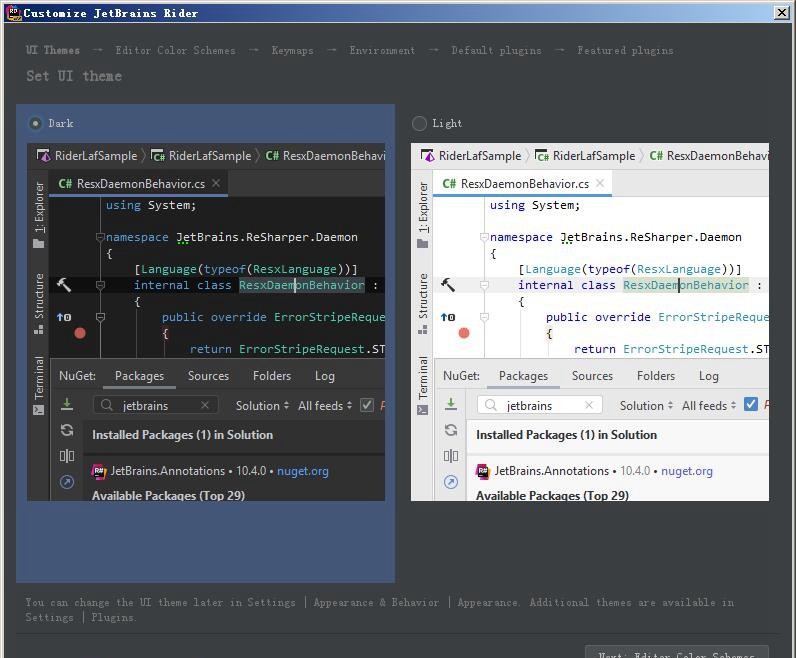Image resolution: width=796 pixels, height=658 pixels.
Task: Click the Dark theme preview thumbnail
Action: pyautogui.click(x=206, y=322)
